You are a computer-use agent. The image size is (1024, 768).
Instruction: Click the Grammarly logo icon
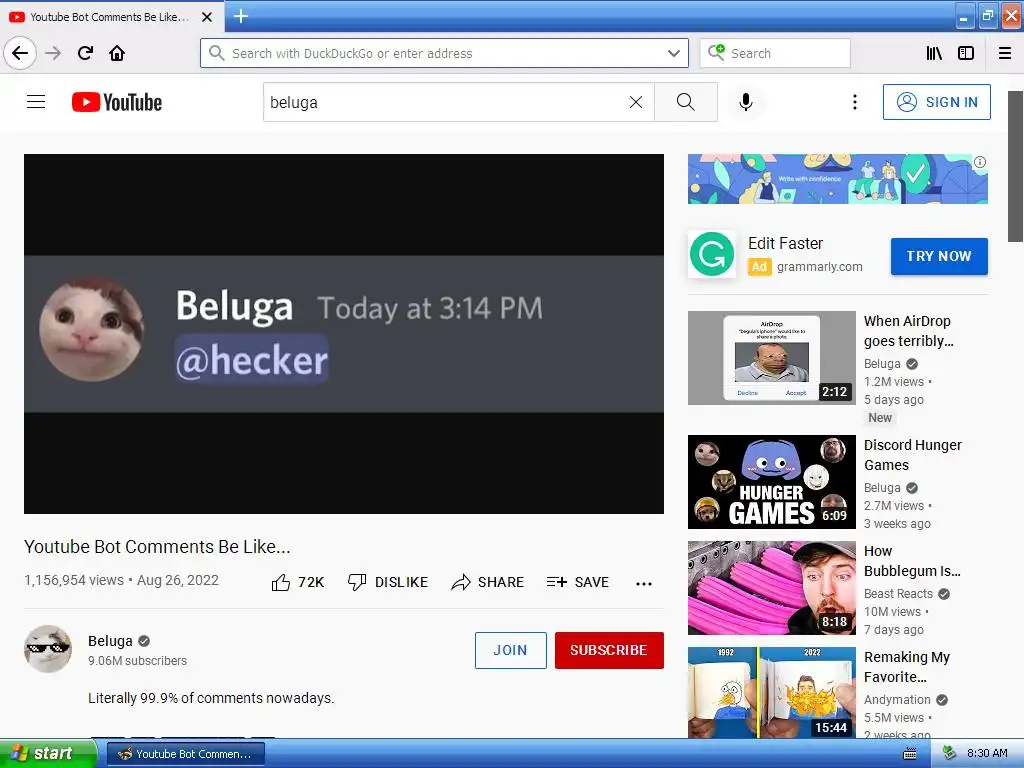pyautogui.click(x=712, y=254)
